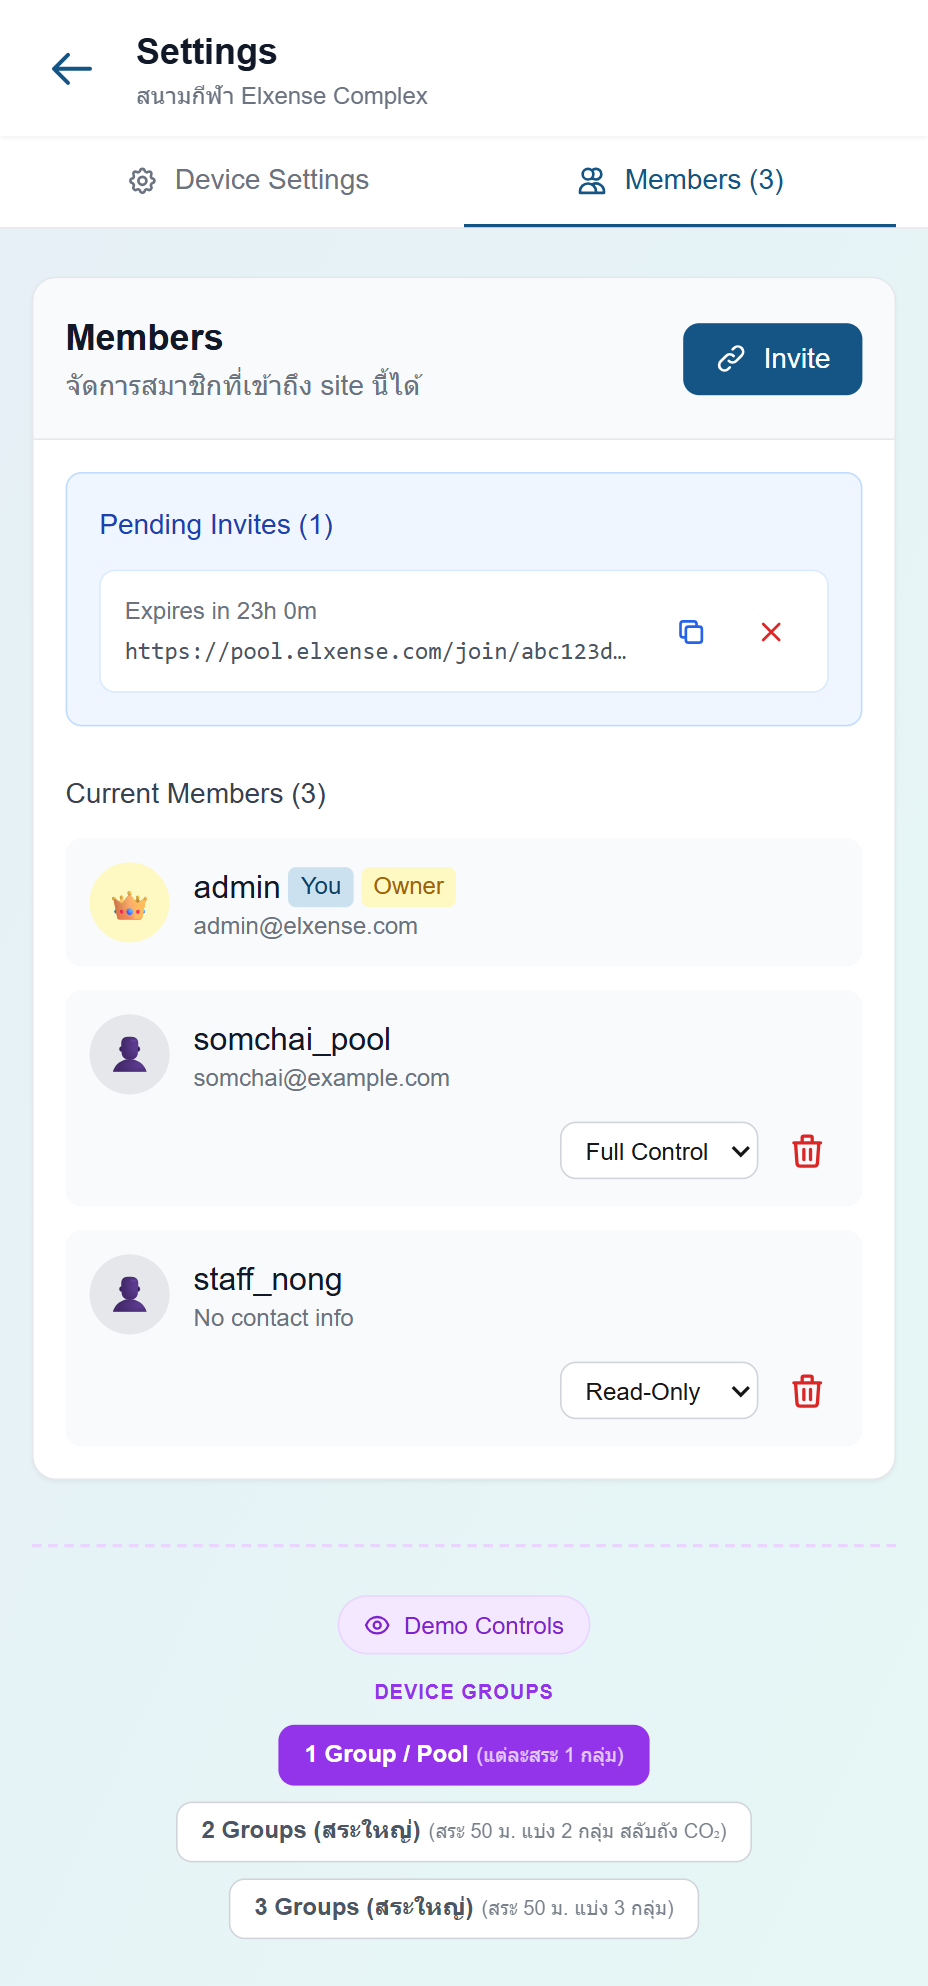
Task: Select the 3 Groups large pool option
Action: pos(464,1909)
